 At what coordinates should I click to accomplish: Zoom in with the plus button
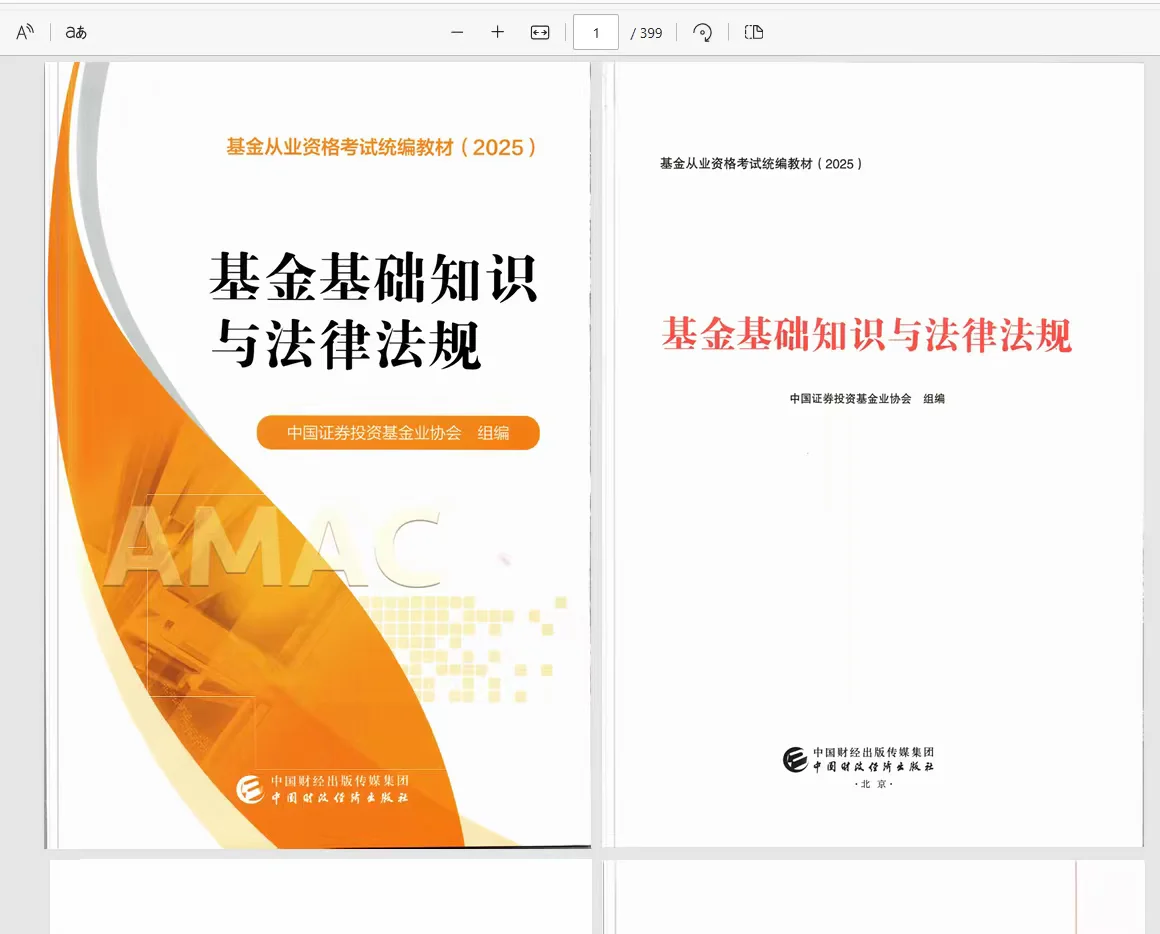[x=498, y=32]
